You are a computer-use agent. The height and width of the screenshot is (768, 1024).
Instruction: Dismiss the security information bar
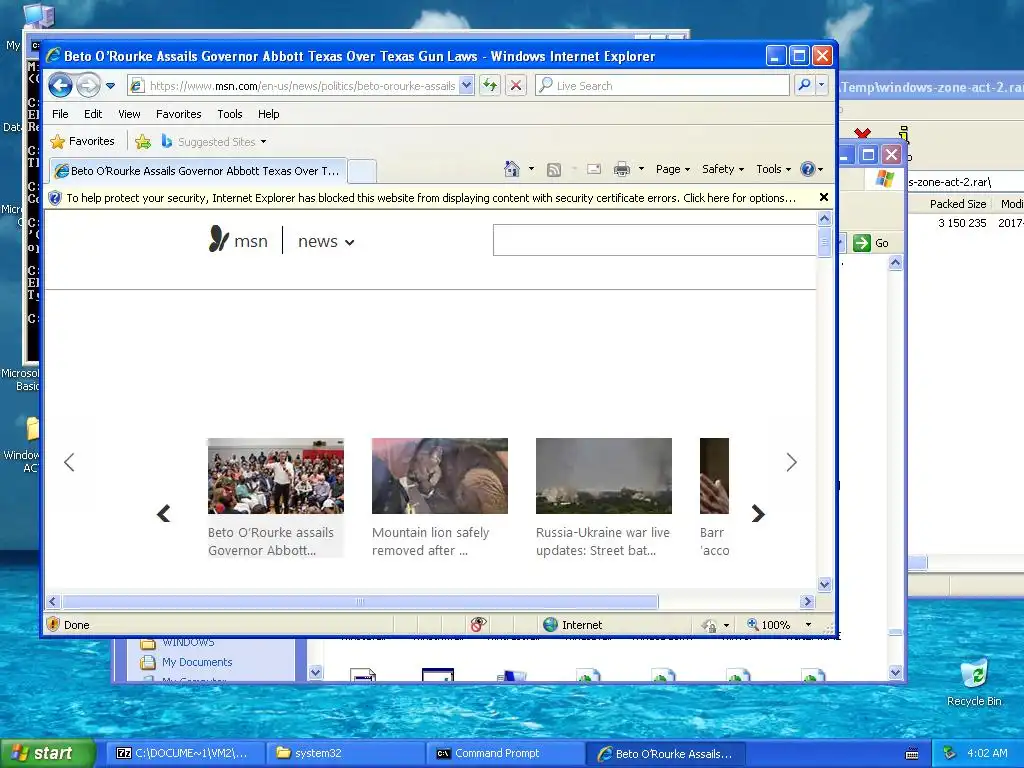click(824, 197)
